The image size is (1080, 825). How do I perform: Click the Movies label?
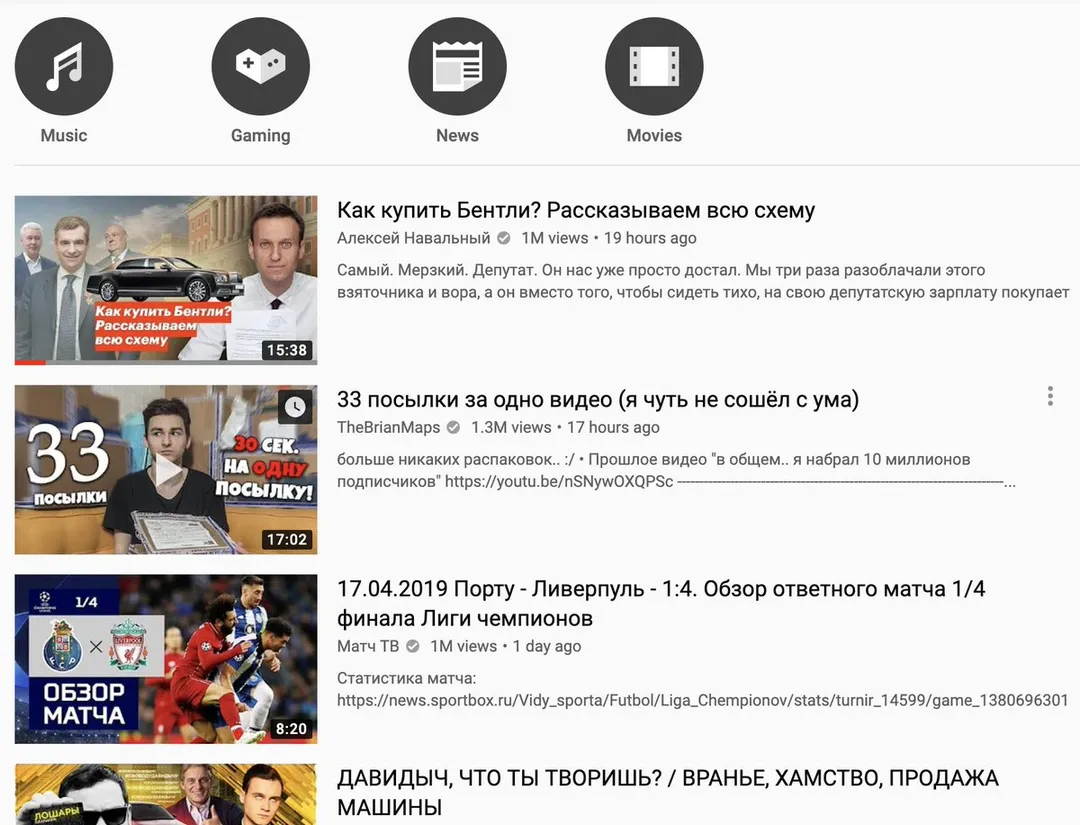point(654,136)
